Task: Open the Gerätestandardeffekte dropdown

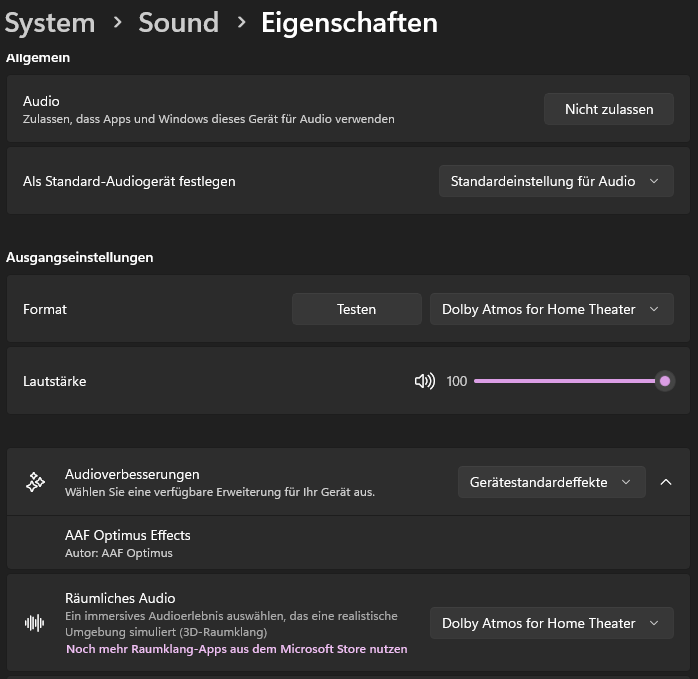Action: pos(550,482)
